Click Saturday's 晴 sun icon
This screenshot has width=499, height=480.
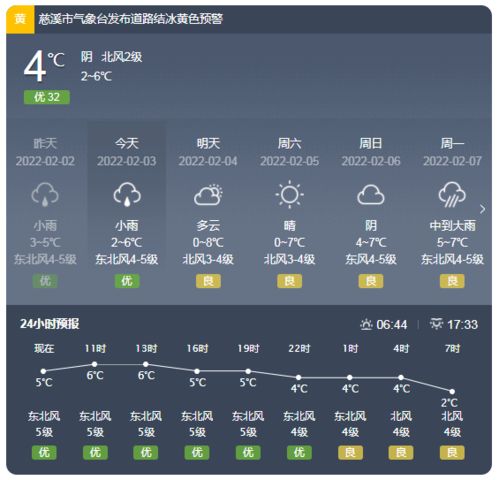(x=289, y=194)
